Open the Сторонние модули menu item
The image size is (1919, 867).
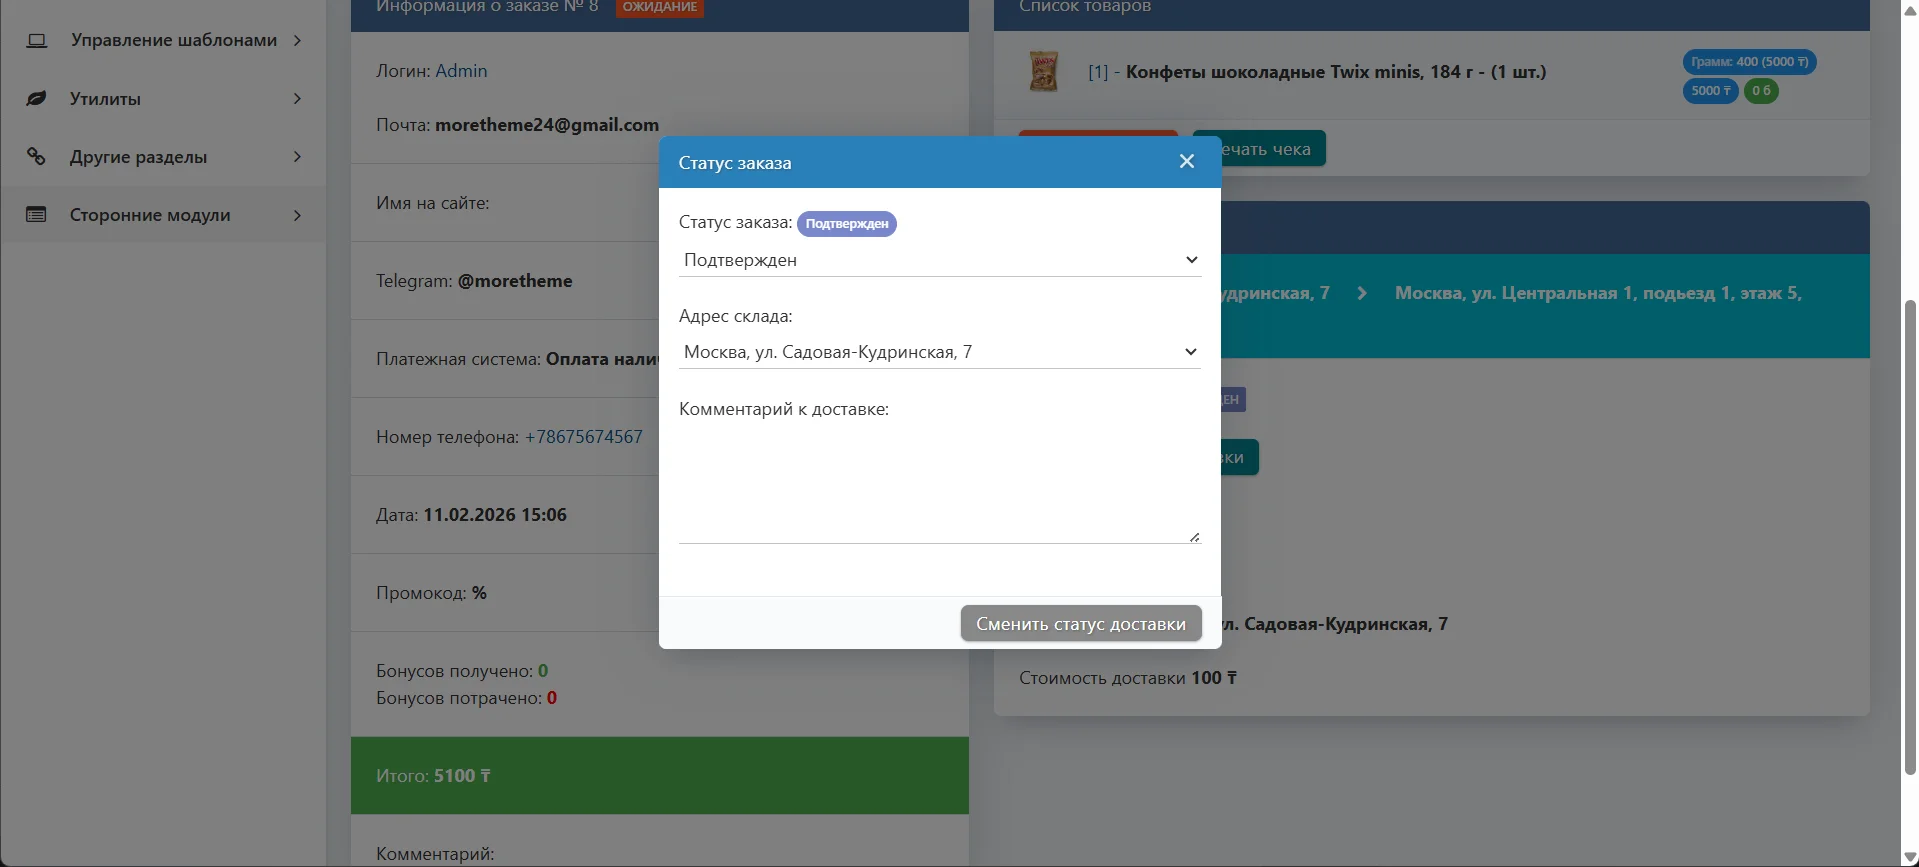click(150, 215)
